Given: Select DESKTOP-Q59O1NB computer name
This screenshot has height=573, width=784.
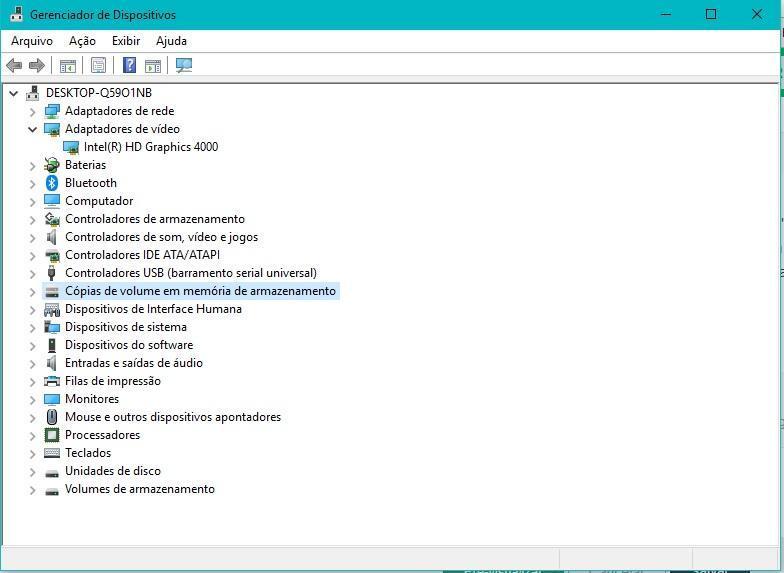Looking at the screenshot, I should (98, 93).
